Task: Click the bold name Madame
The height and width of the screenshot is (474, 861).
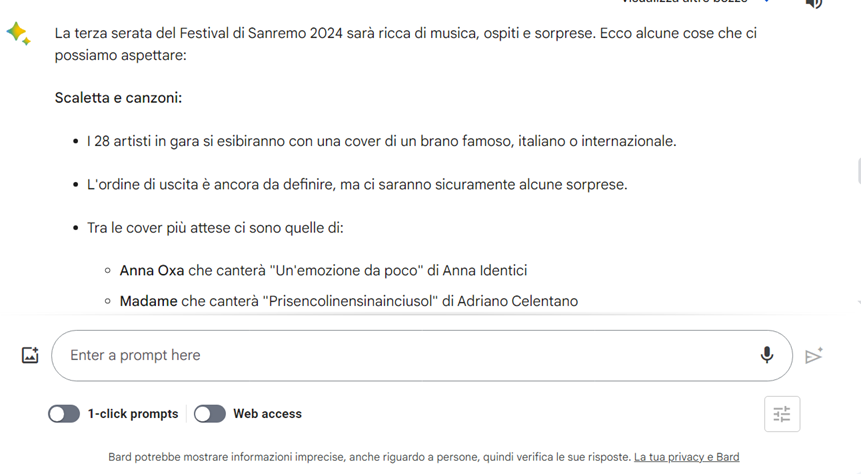Action: (148, 301)
